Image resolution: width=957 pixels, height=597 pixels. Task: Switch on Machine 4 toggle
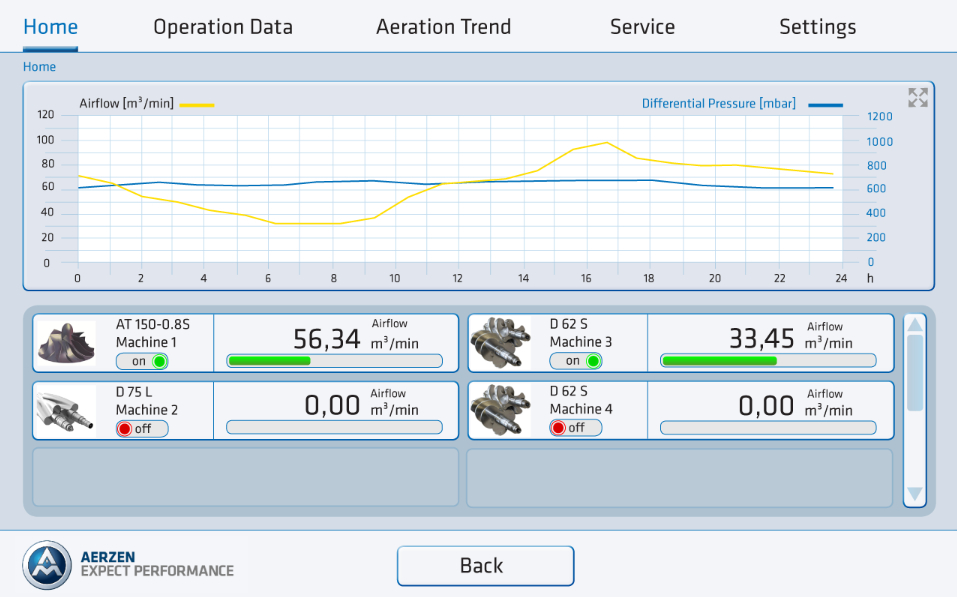[576, 428]
